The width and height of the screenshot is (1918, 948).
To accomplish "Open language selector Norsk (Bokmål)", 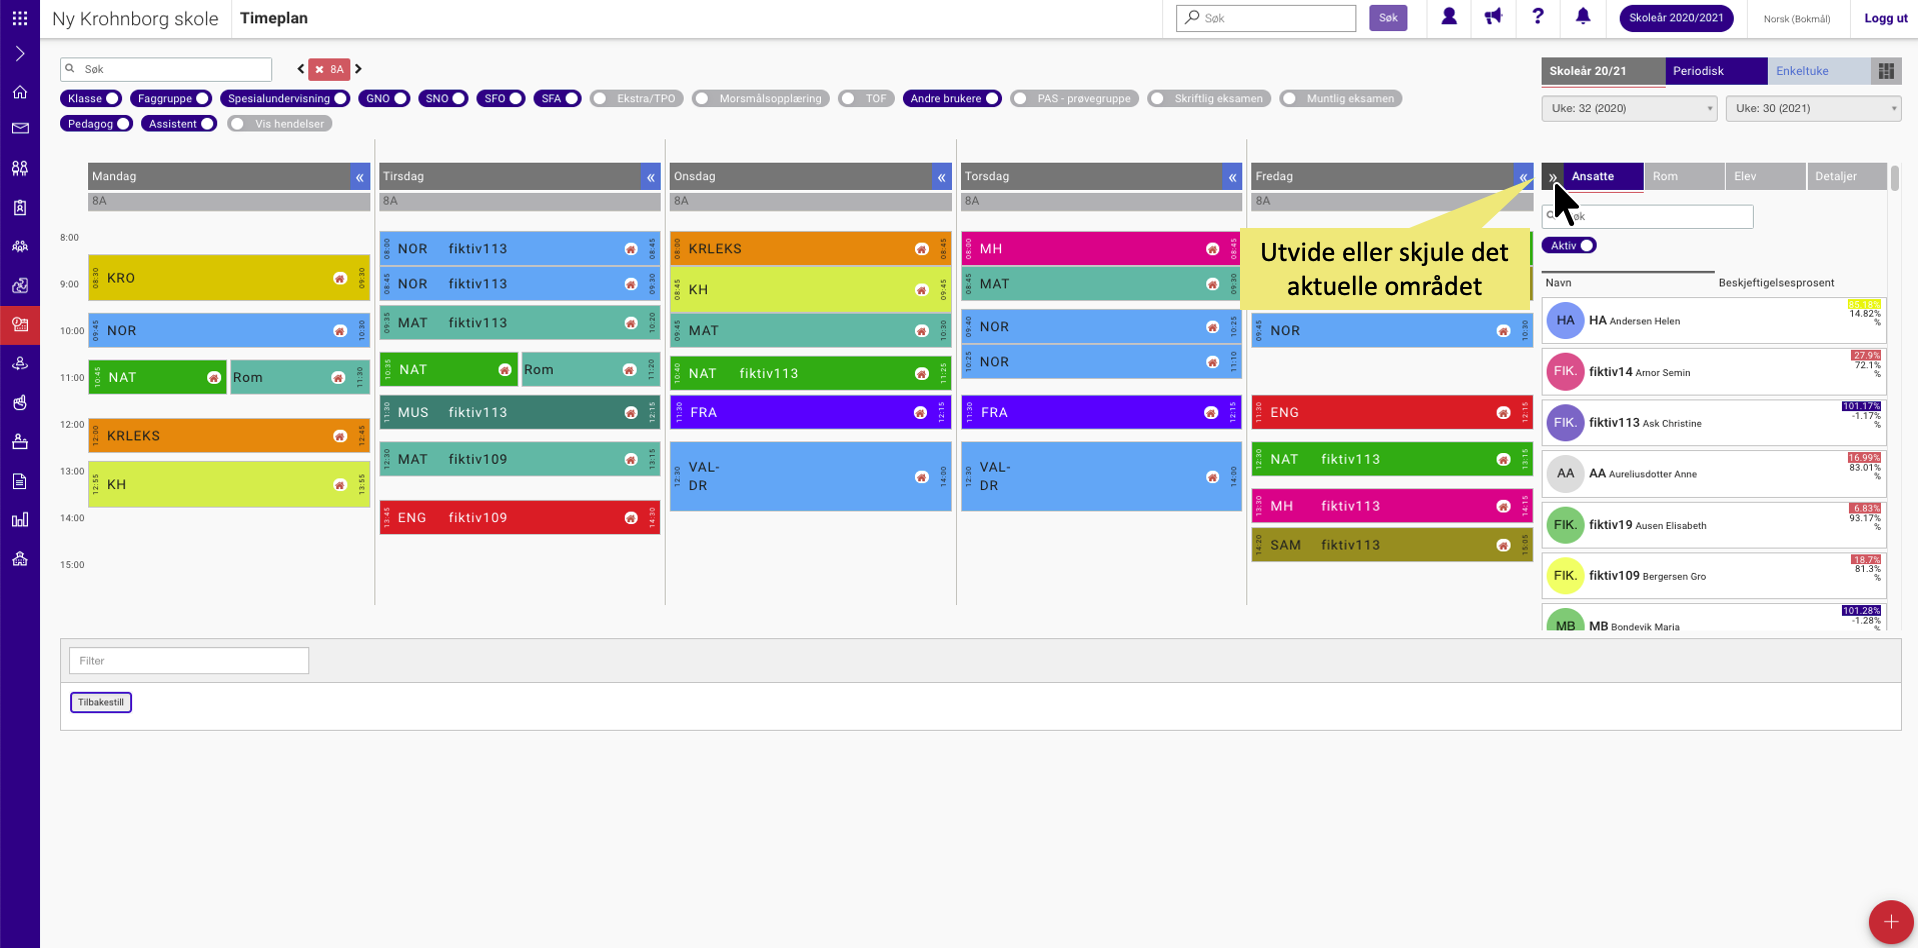I will [x=1797, y=19].
